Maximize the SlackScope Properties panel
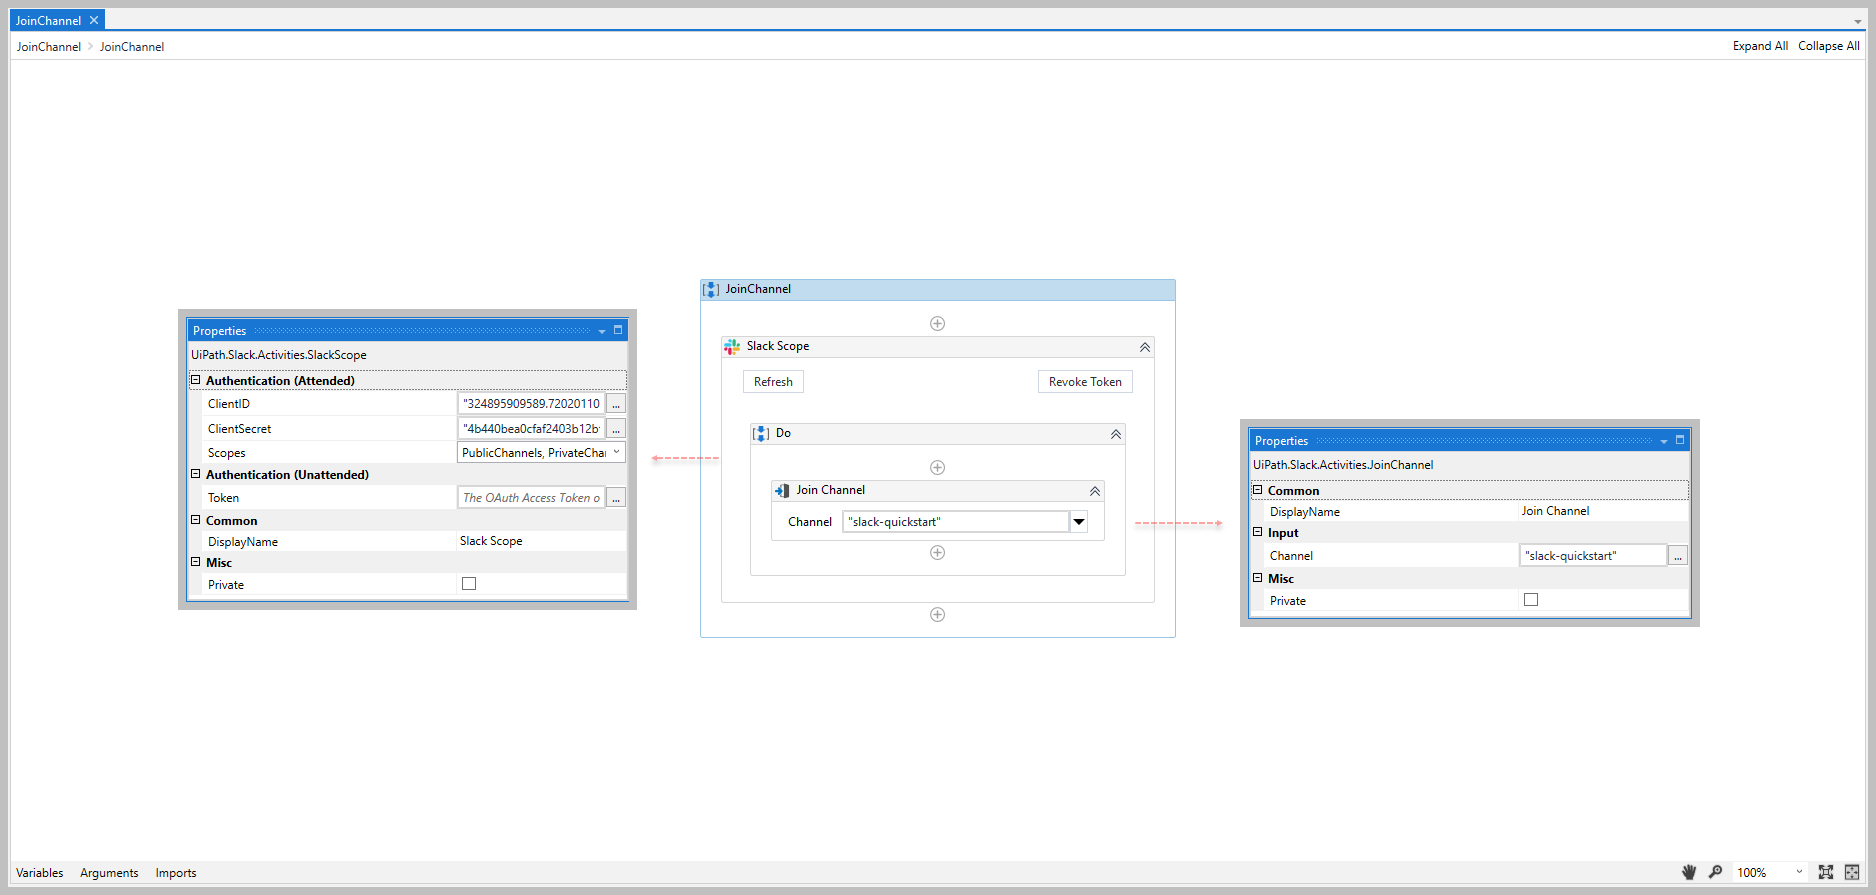 (618, 330)
